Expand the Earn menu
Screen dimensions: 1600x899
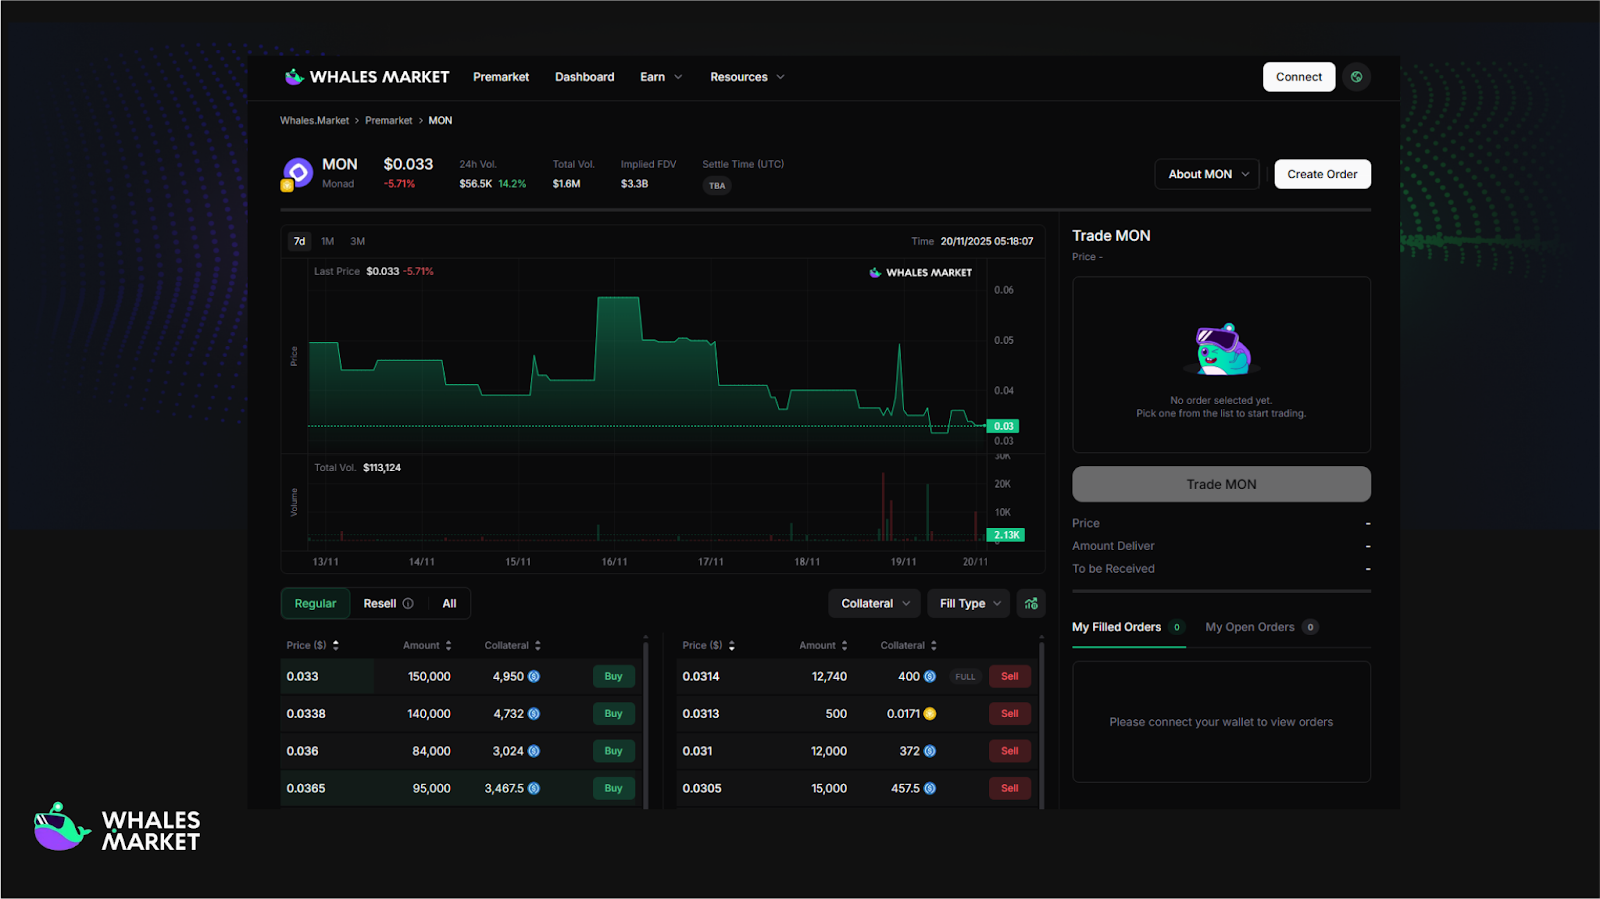pyautogui.click(x=661, y=77)
